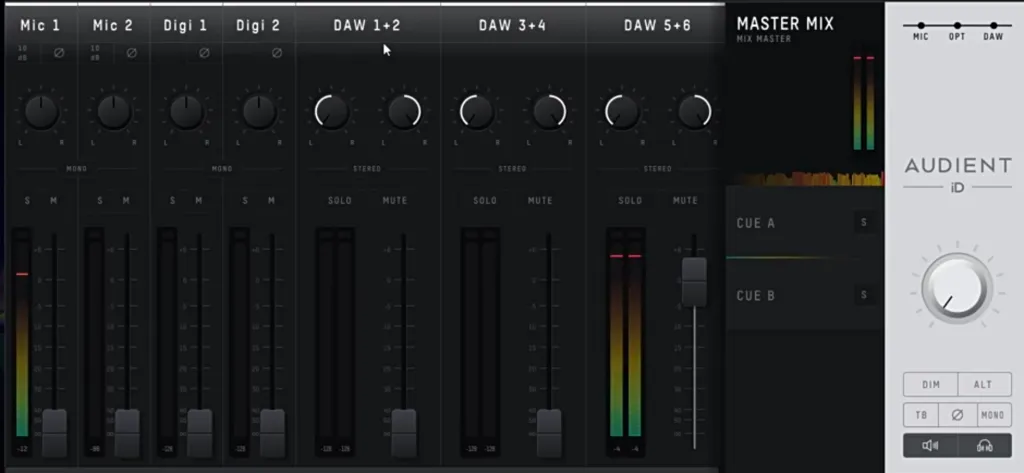
Task: Click the main Audient iD volume knob
Action: pyautogui.click(x=957, y=289)
